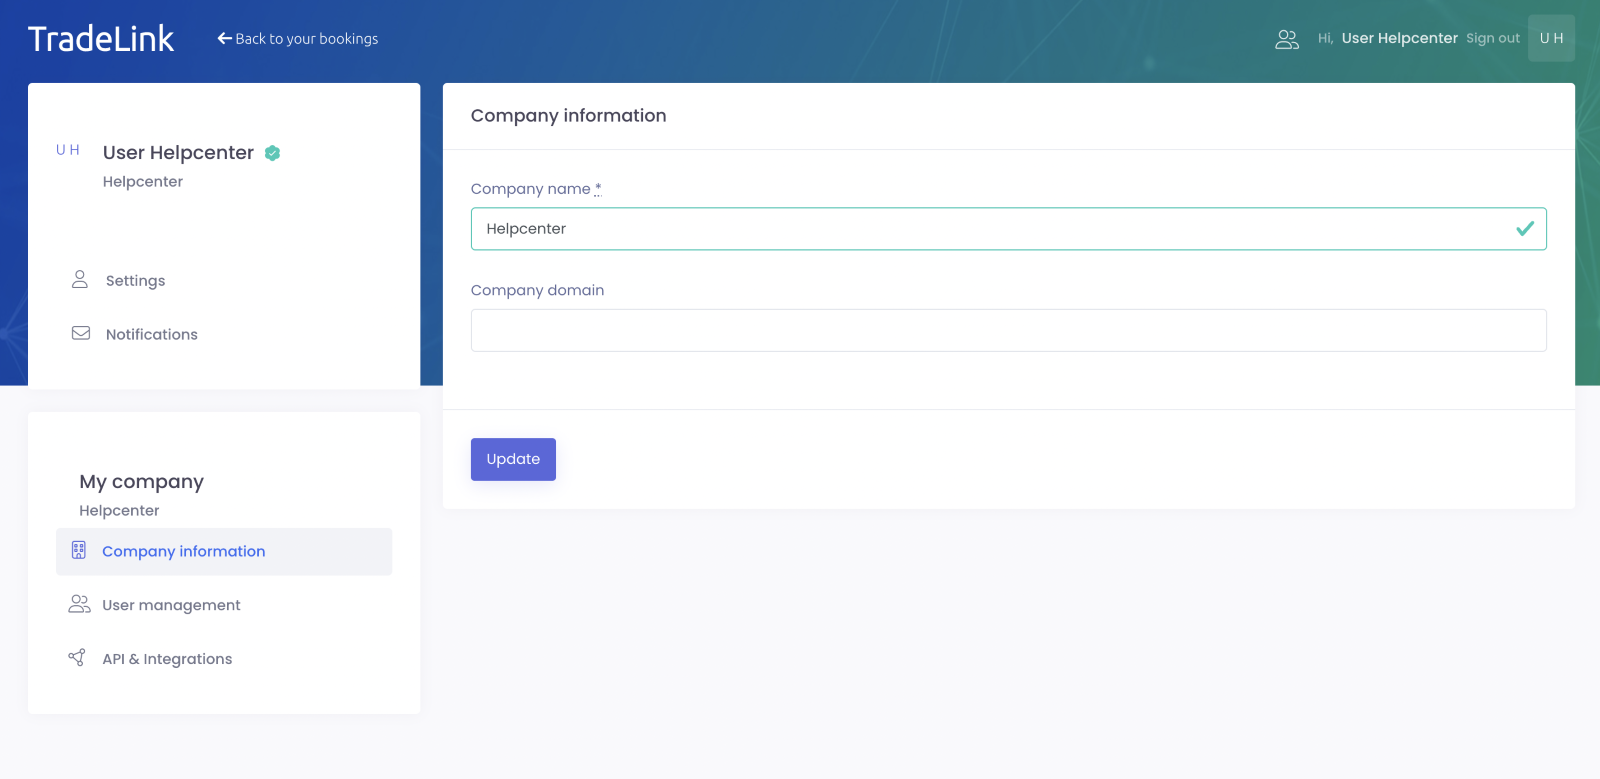Open the Notifications menu item

(152, 335)
